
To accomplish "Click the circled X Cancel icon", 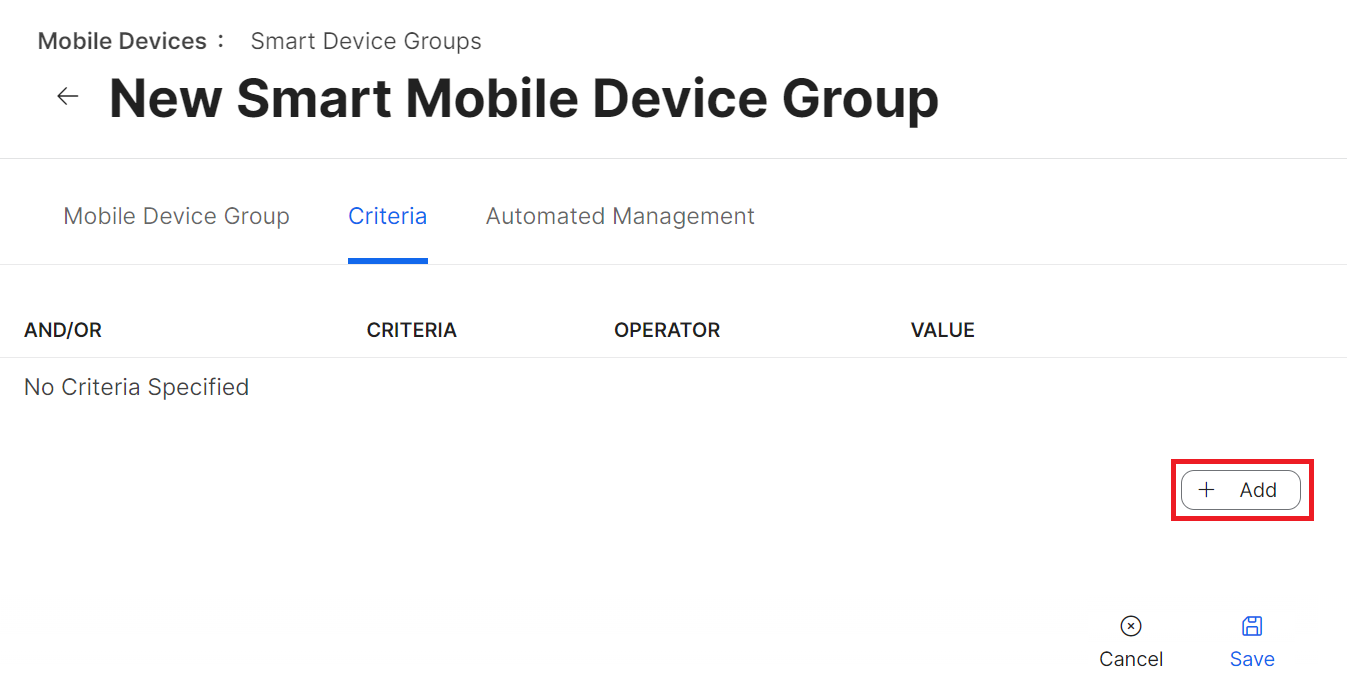I will 1131,626.
